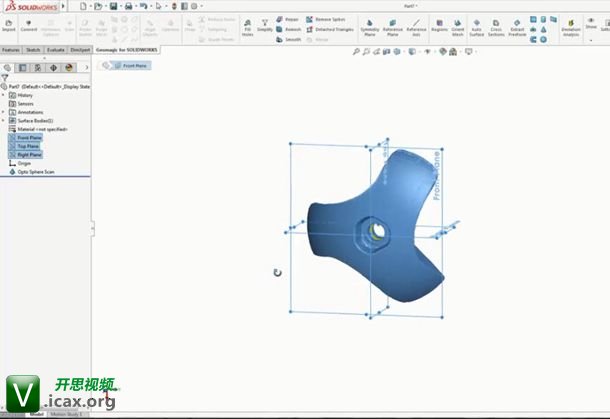Select the Reference Plane tool

[x=393, y=28]
